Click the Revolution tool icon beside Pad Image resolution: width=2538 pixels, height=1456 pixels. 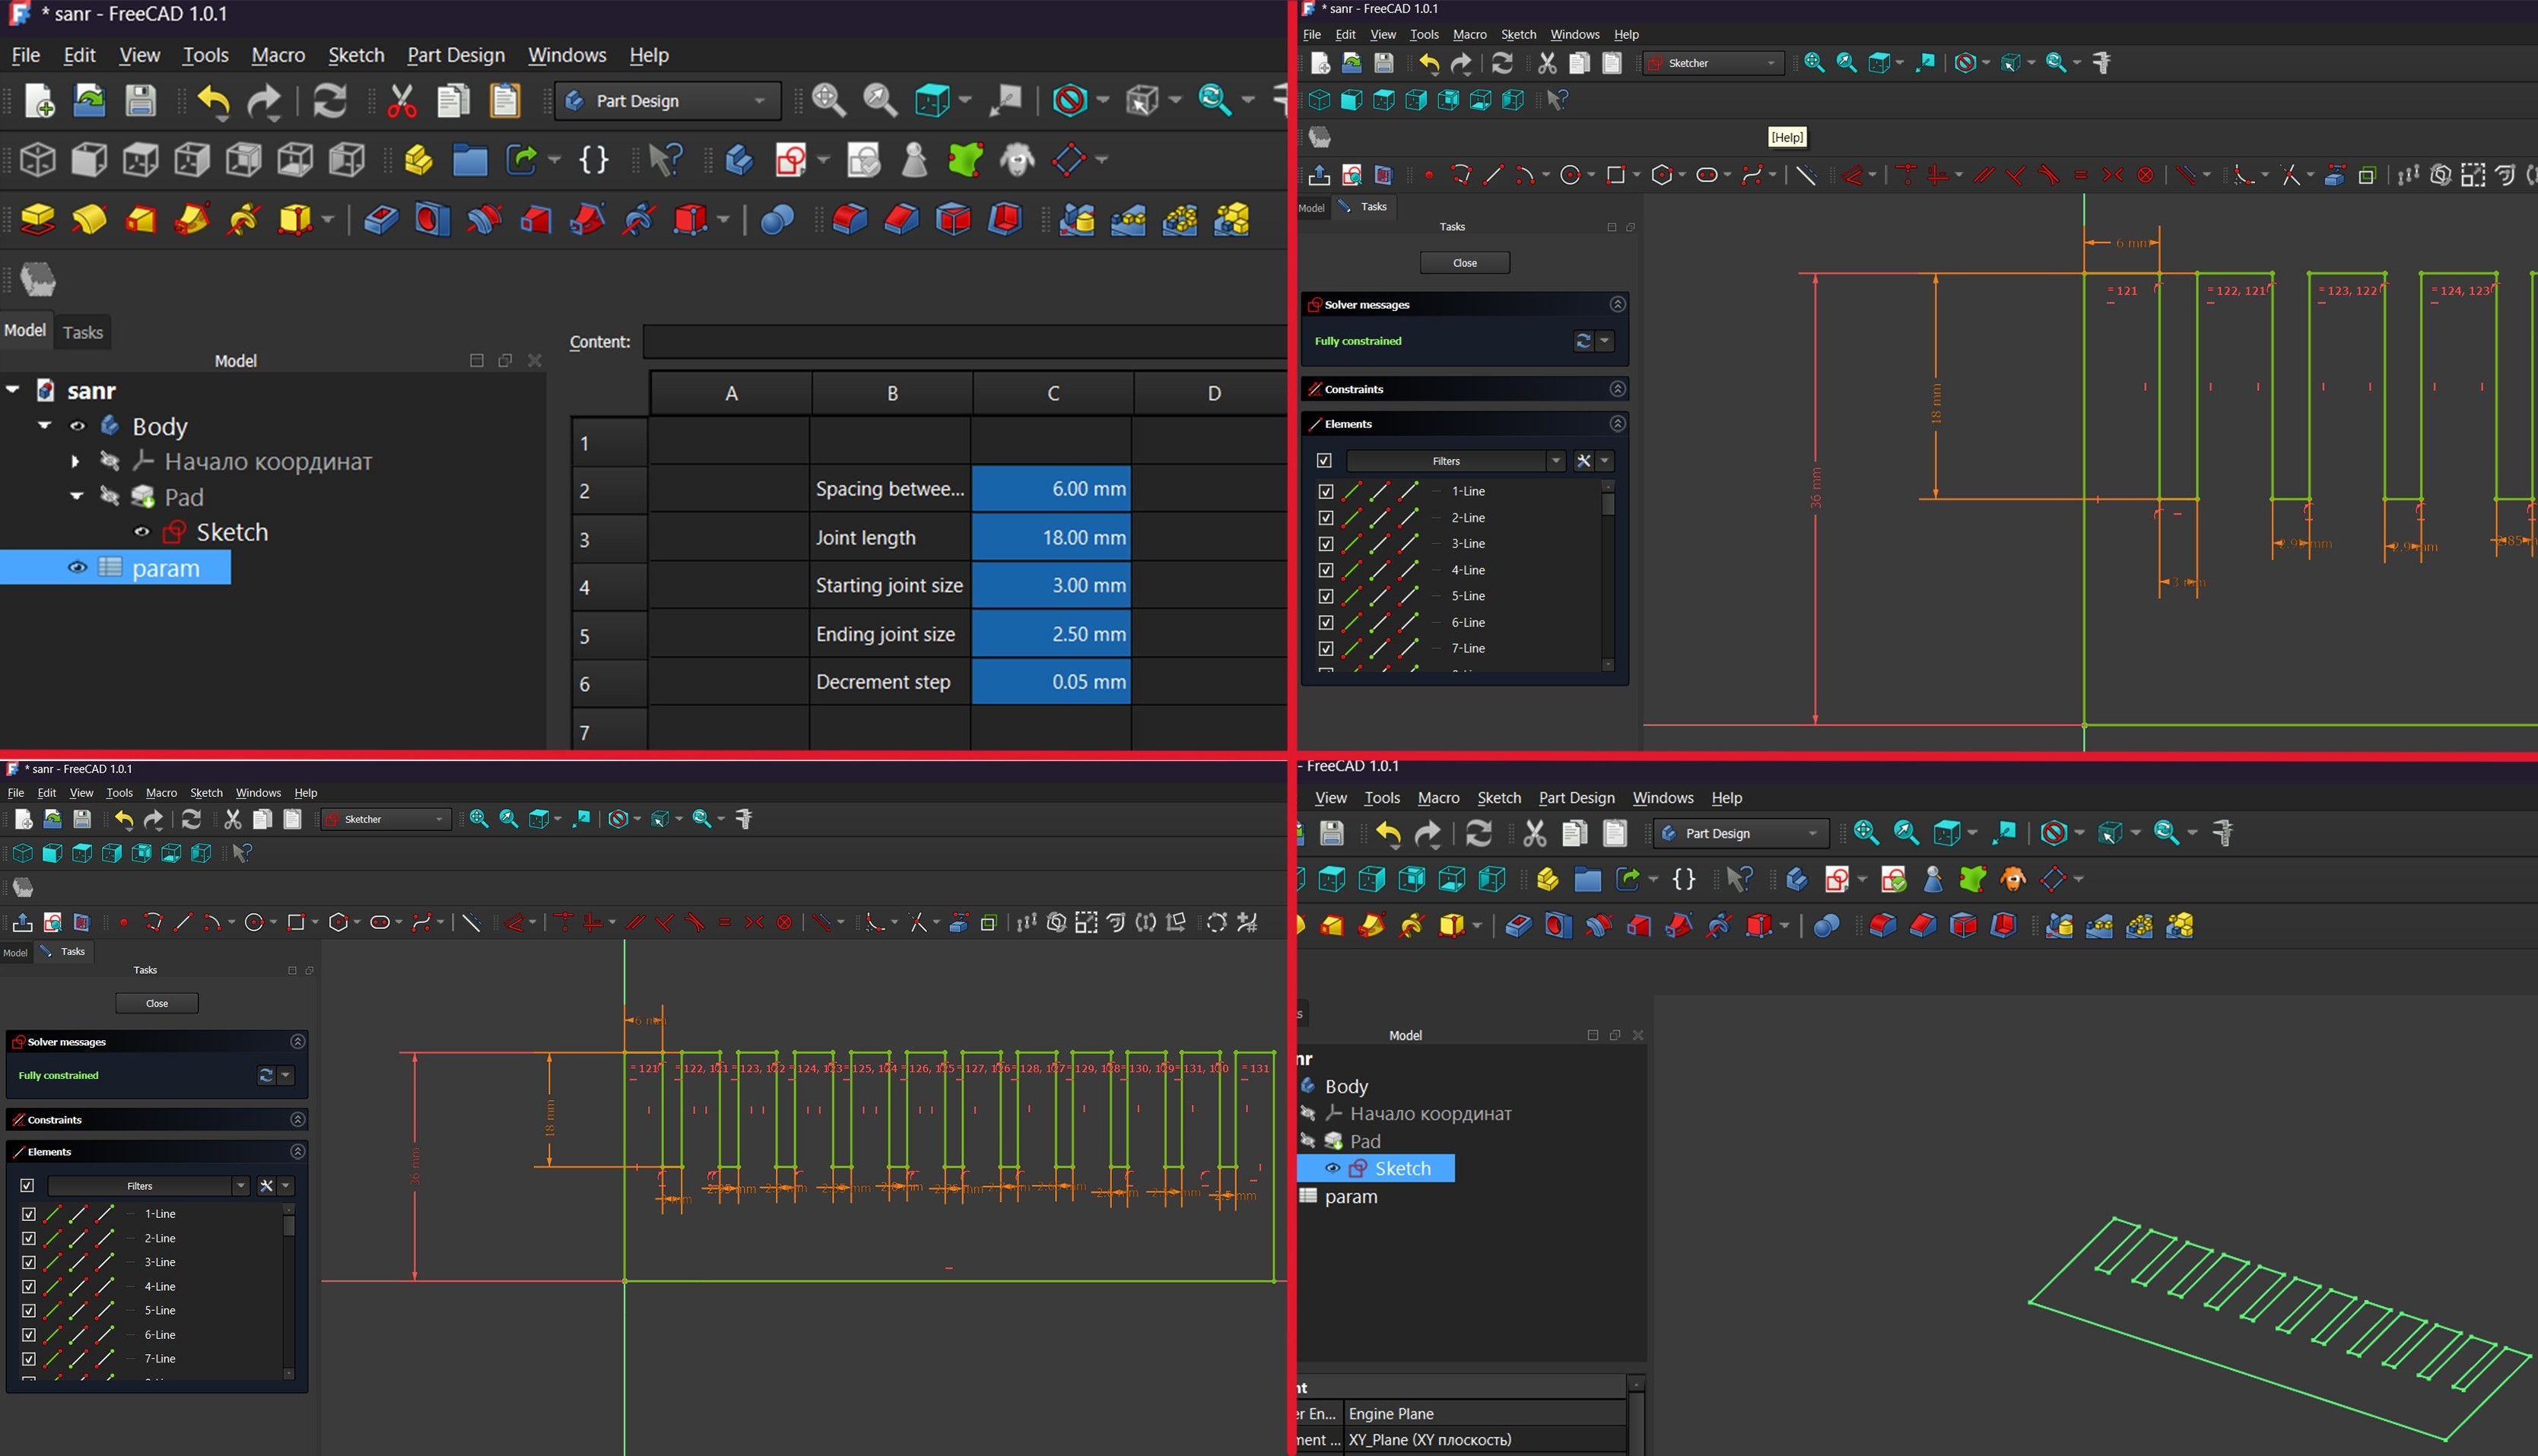[89, 219]
